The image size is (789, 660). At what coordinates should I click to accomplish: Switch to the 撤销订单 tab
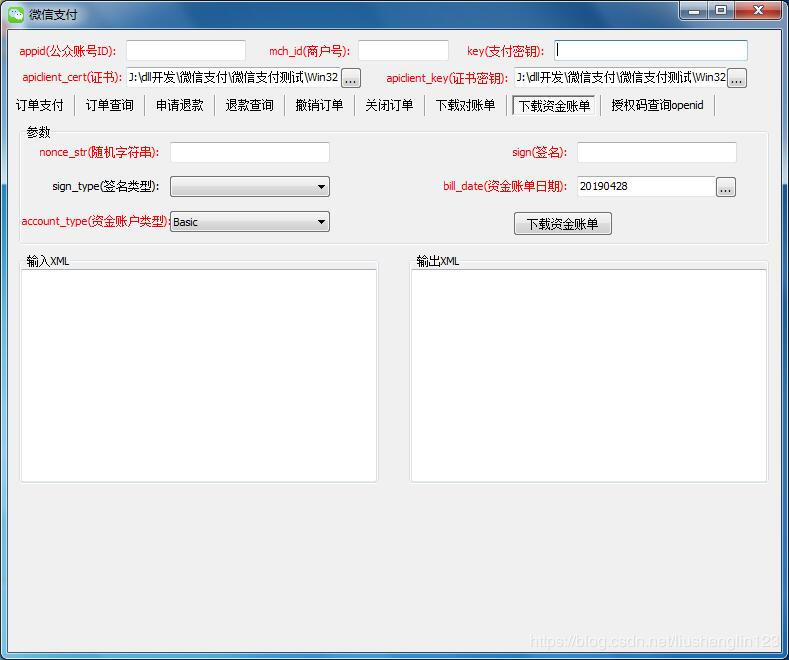click(x=319, y=105)
